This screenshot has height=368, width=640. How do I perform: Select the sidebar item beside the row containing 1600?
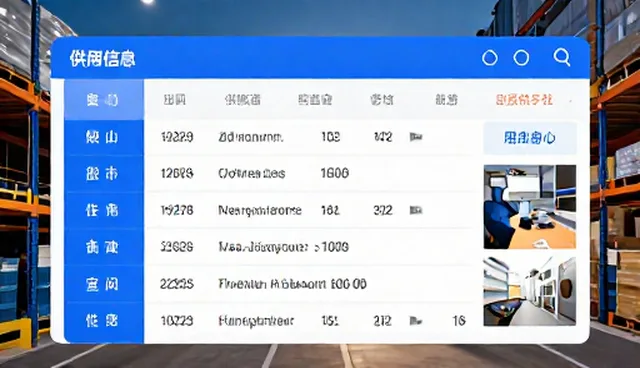pyautogui.click(x=104, y=174)
